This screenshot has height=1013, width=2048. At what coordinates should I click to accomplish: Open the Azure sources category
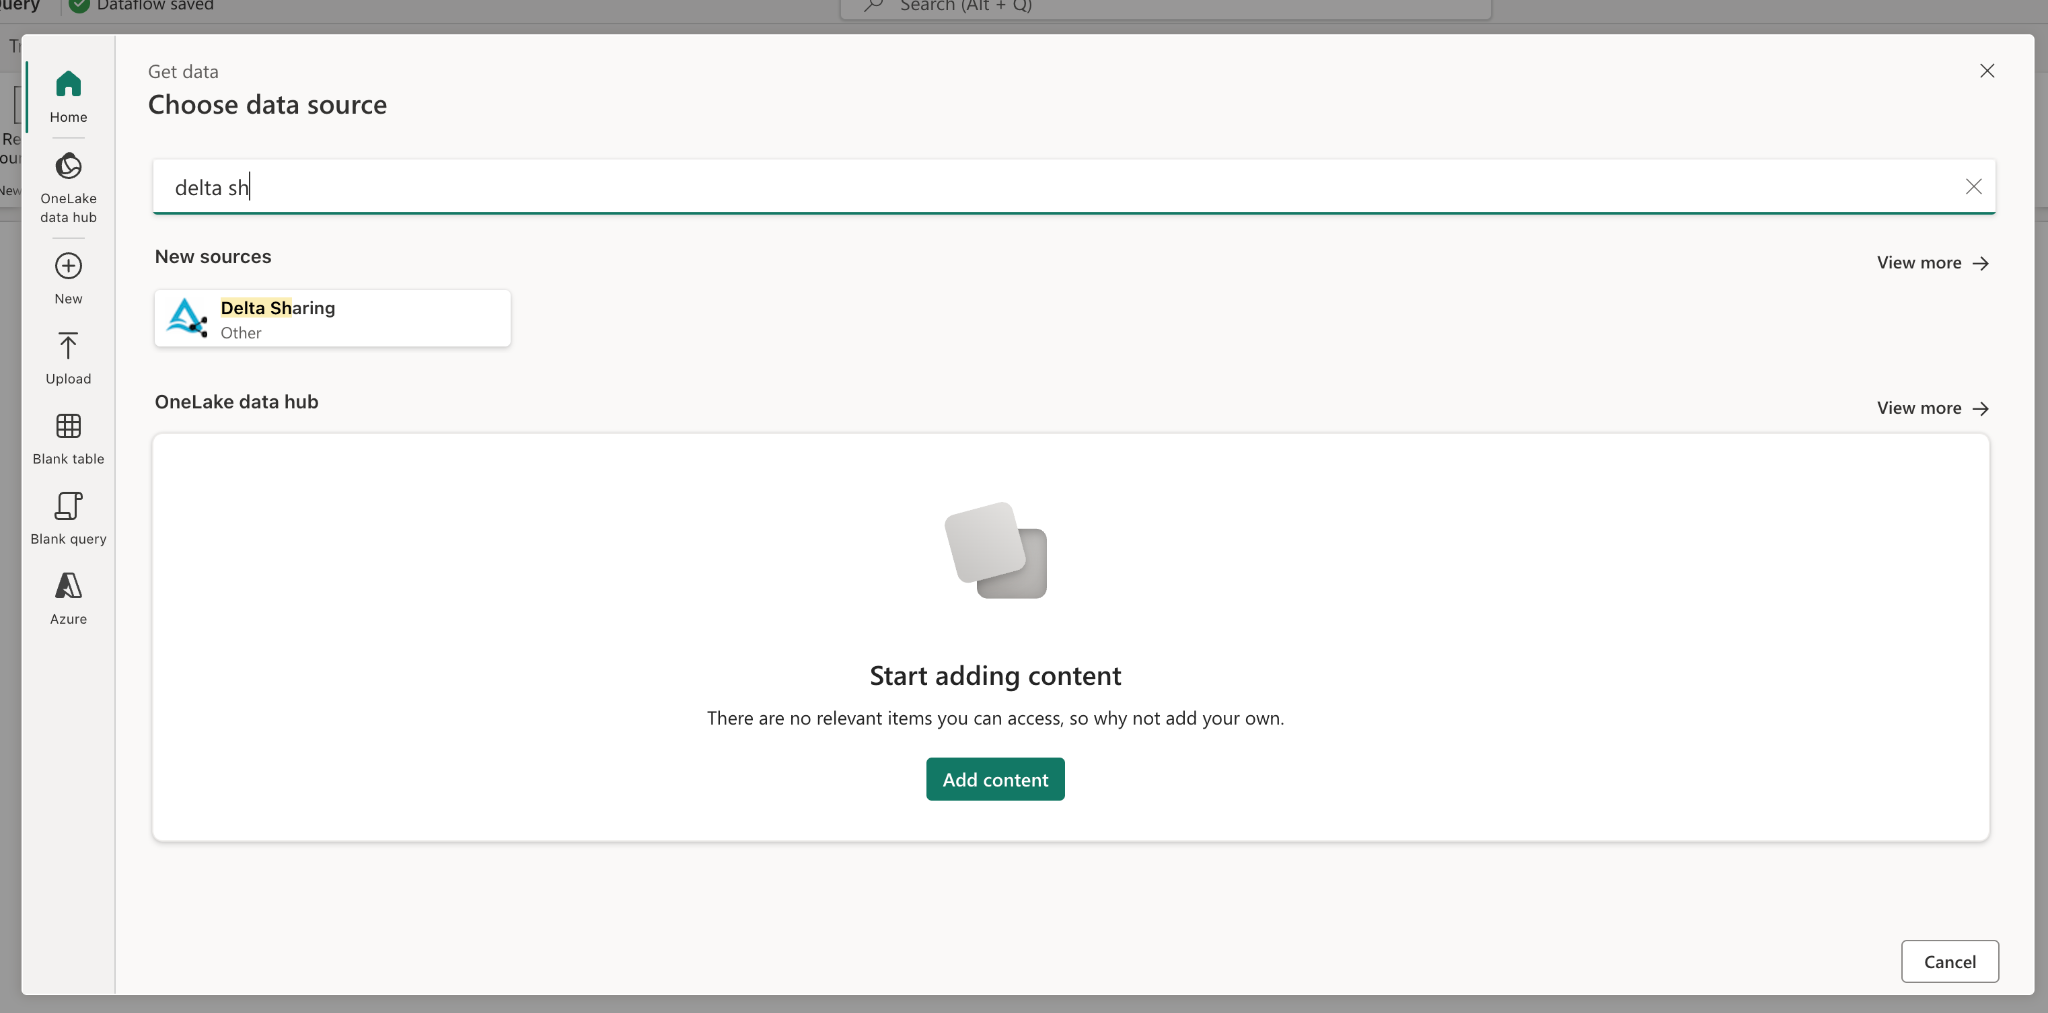pyautogui.click(x=68, y=598)
